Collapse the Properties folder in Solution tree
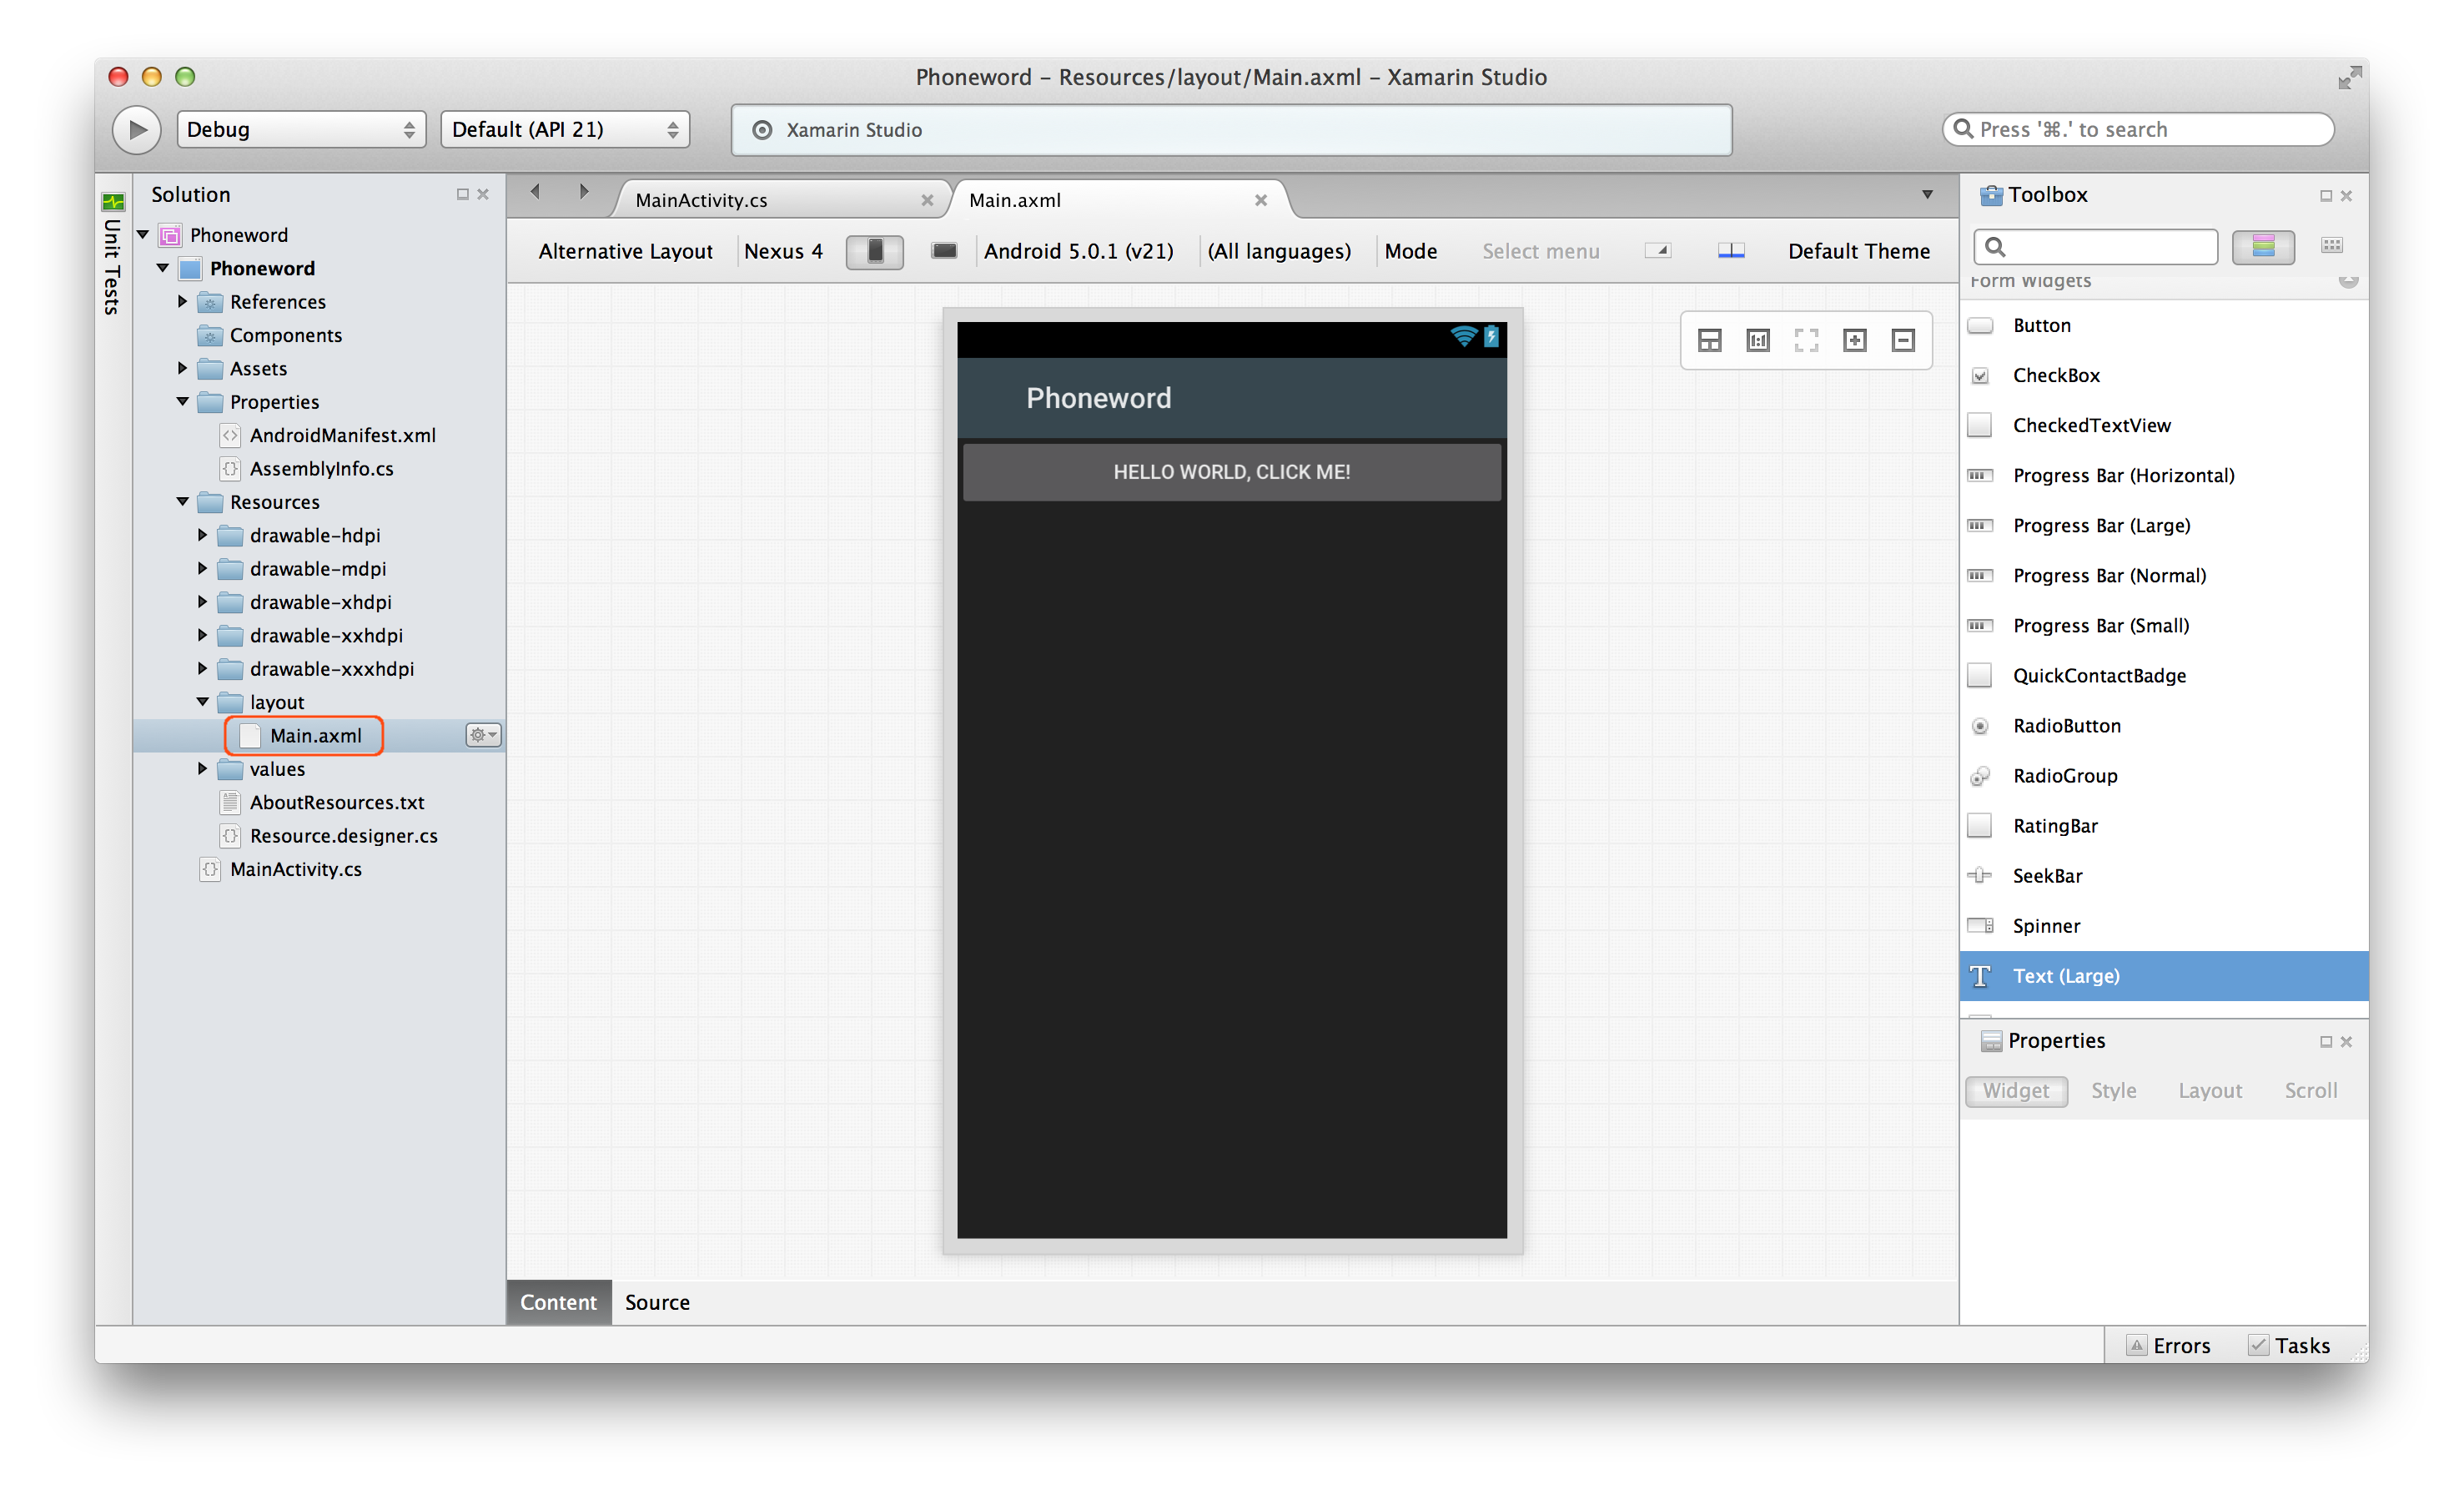Screen dimensions: 2464x1495 coord(182,402)
